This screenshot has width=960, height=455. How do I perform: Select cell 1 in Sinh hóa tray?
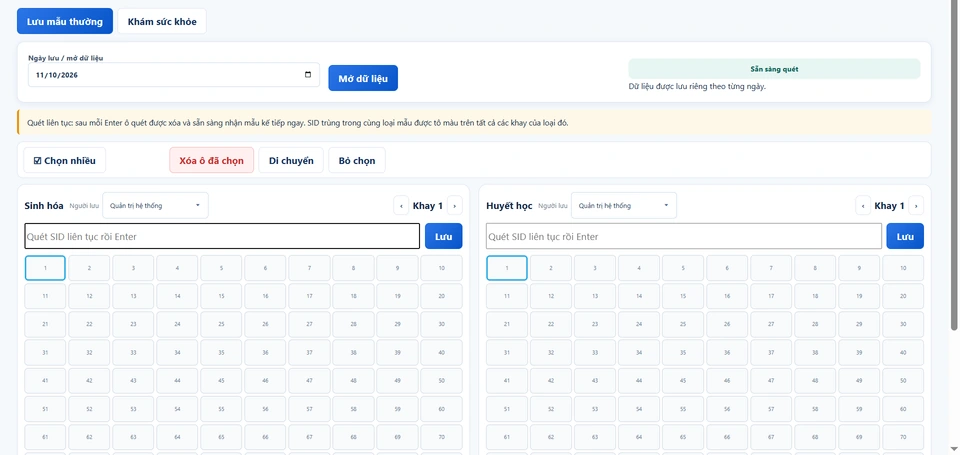[x=45, y=268]
